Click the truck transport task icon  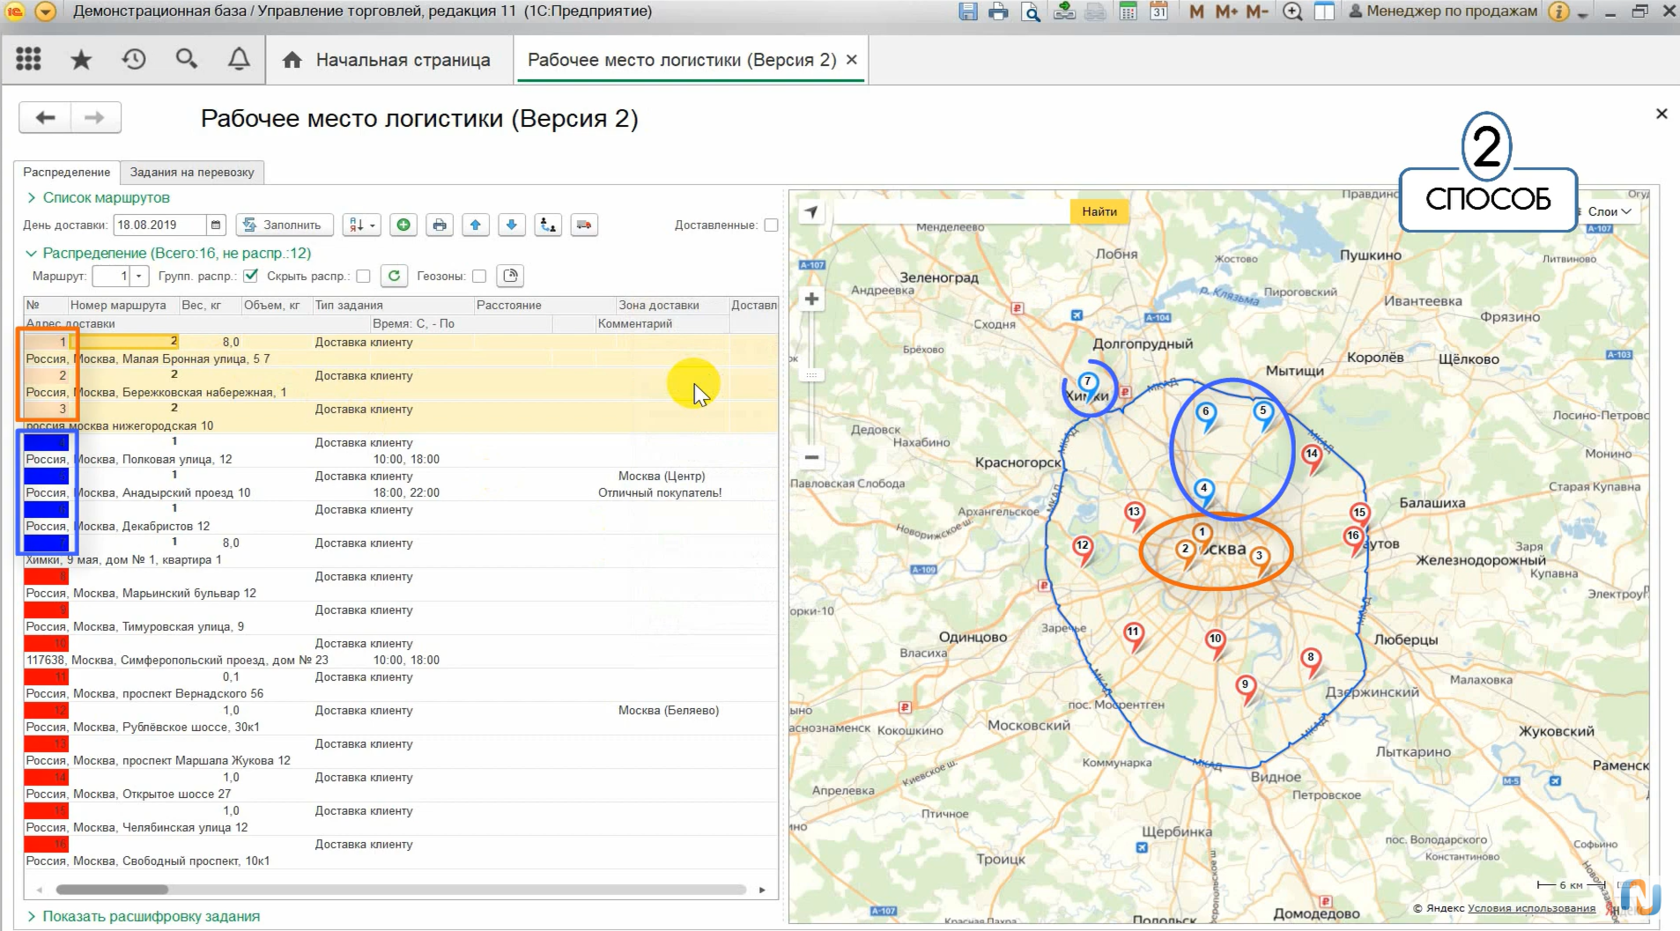[x=584, y=225]
